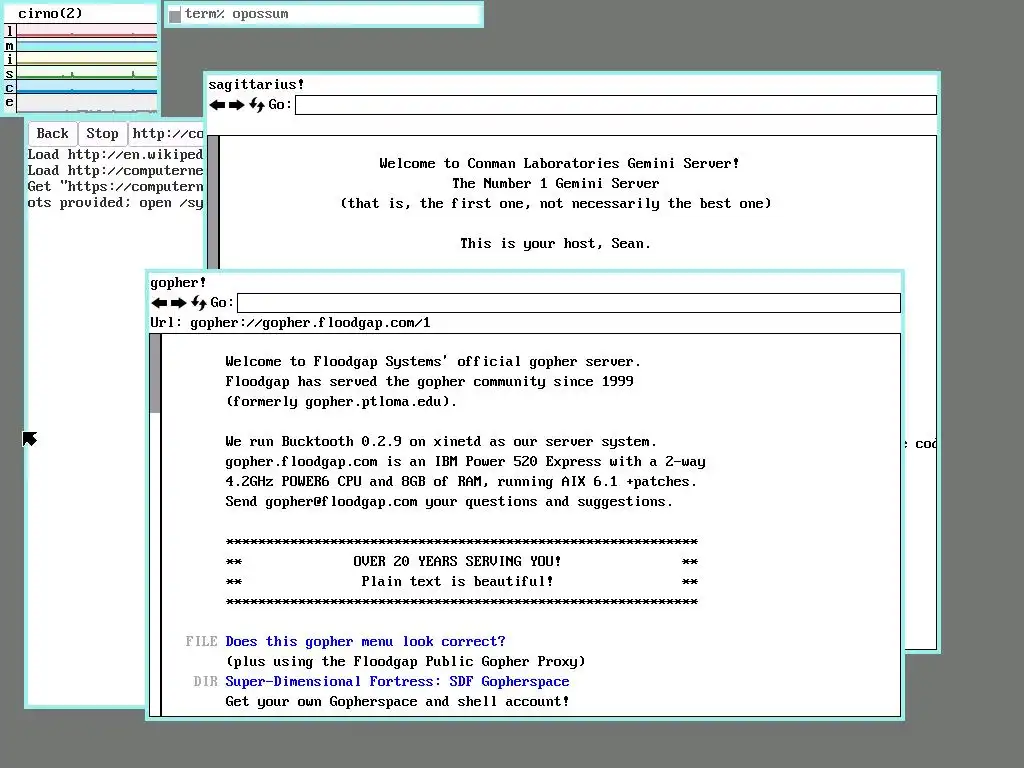Image resolution: width=1024 pixels, height=768 pixels.
Task: Open 'Does this gopher menu look correct?' link
Action: click(365, 641)
